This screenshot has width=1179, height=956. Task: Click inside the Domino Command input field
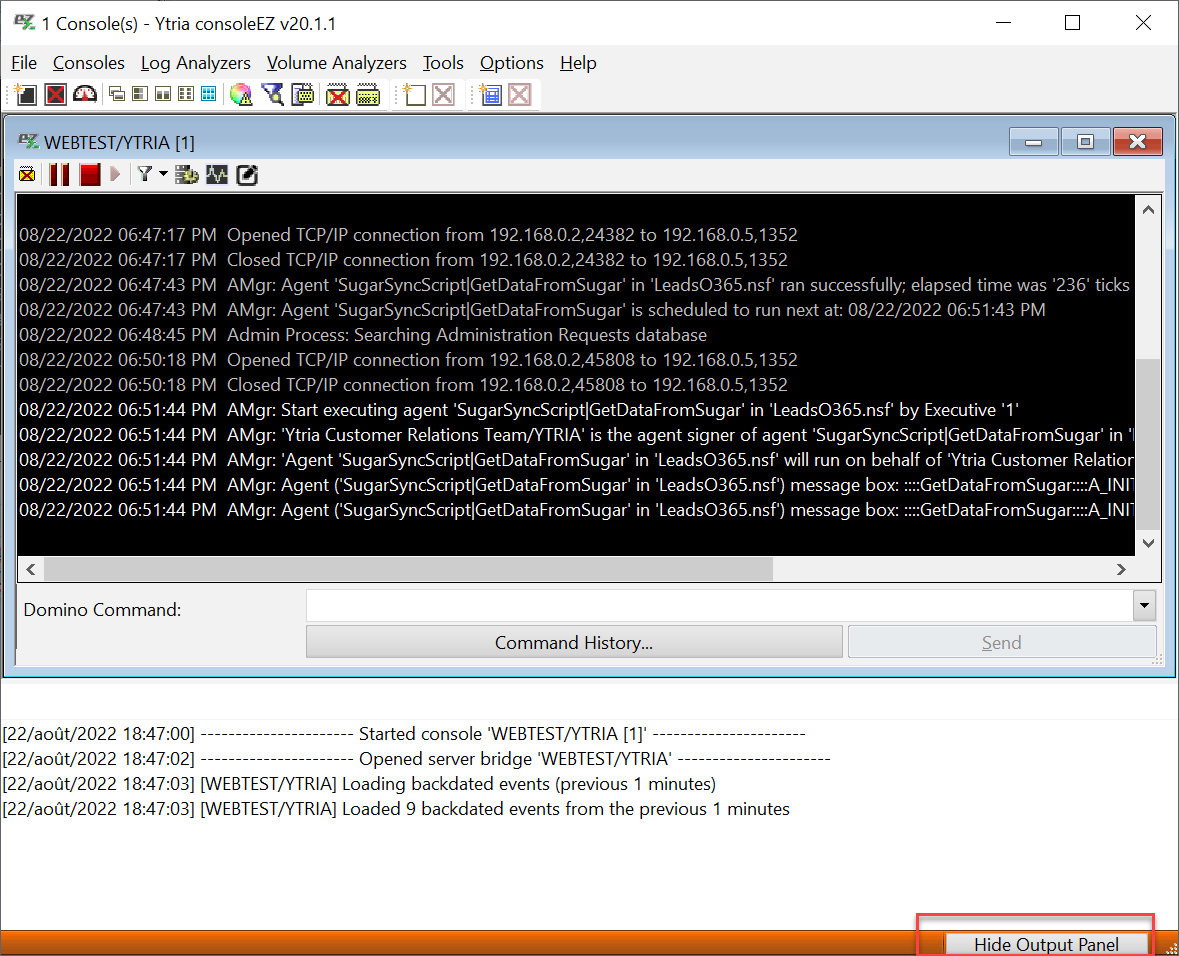718,606
